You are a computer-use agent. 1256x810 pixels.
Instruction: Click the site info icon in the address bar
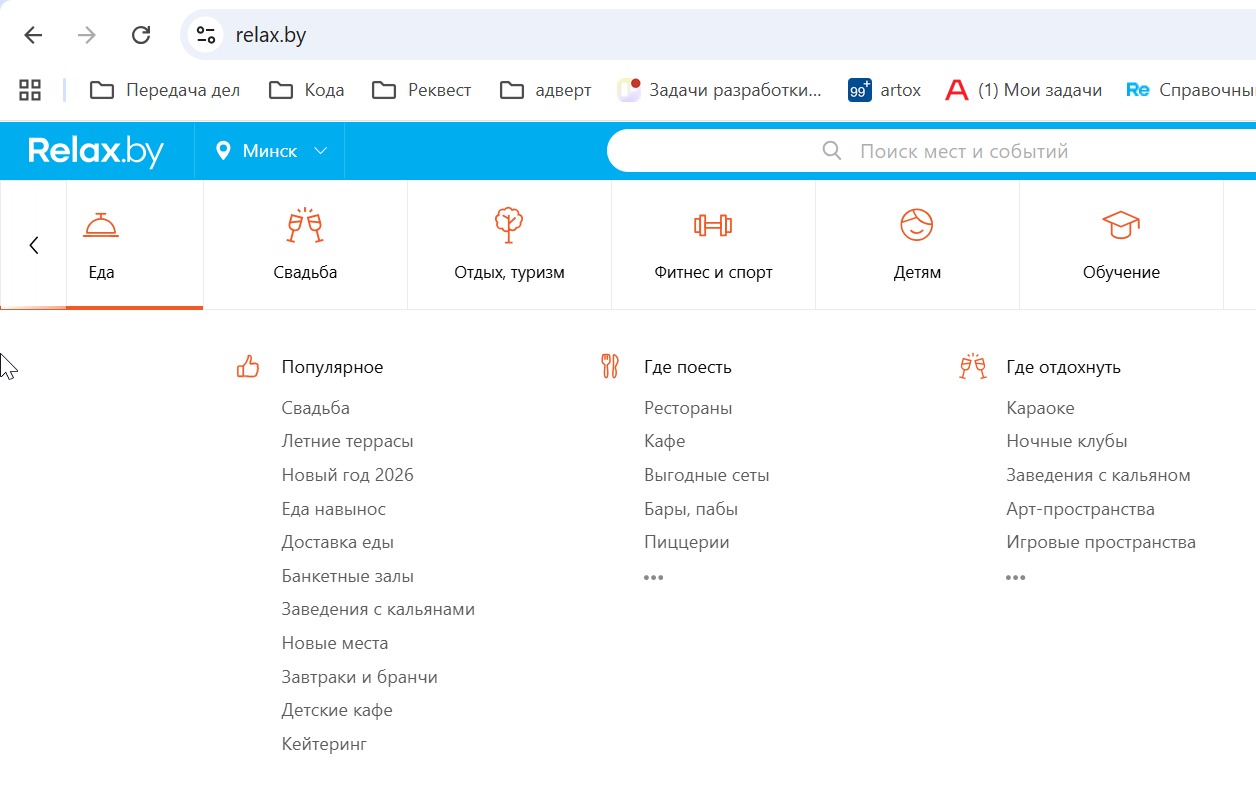point(207,35)
